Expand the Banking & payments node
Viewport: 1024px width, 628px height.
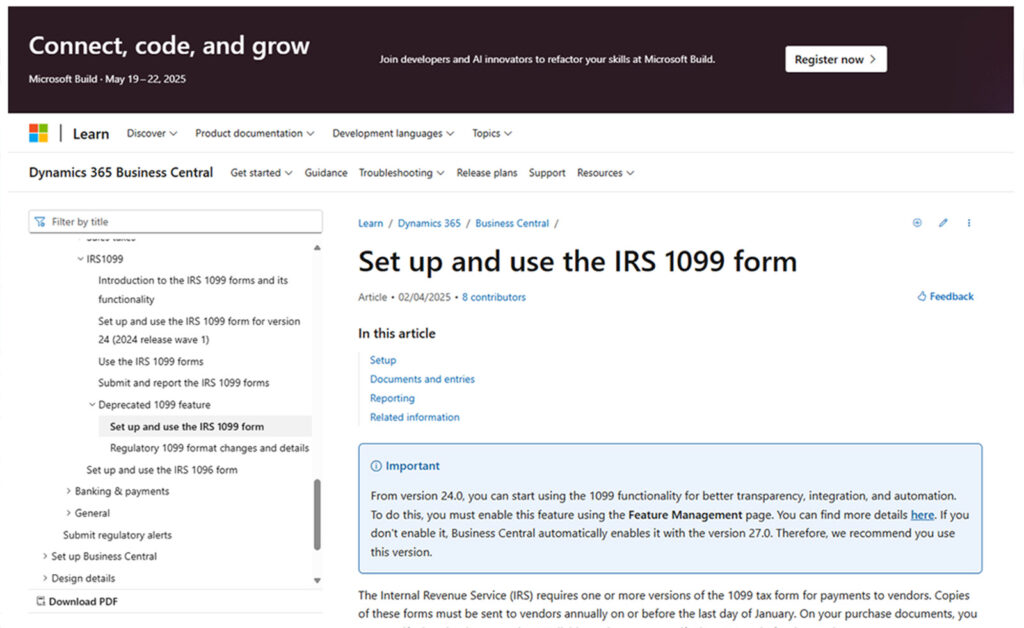[69, 491]
